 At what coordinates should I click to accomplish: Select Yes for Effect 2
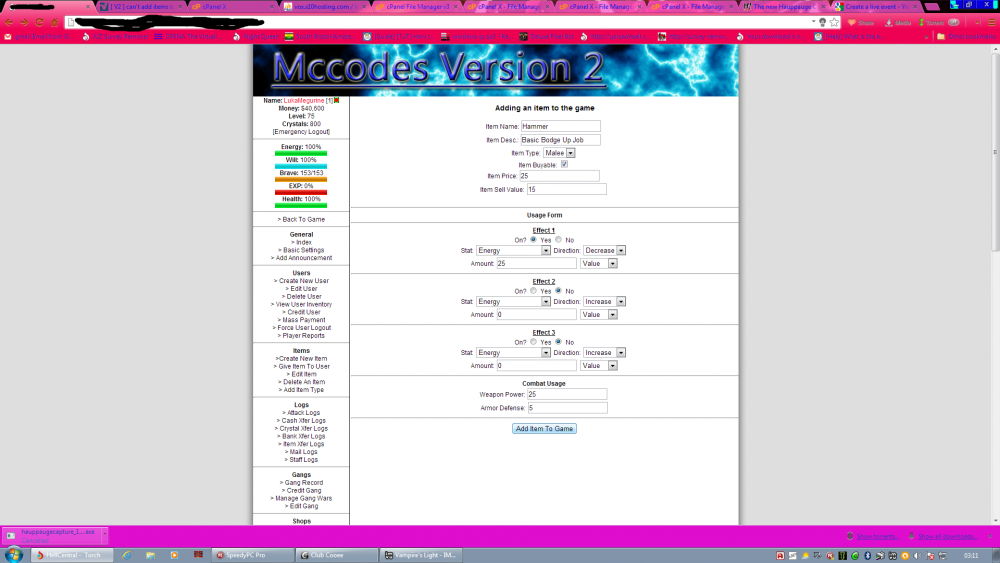coord(532,290)
